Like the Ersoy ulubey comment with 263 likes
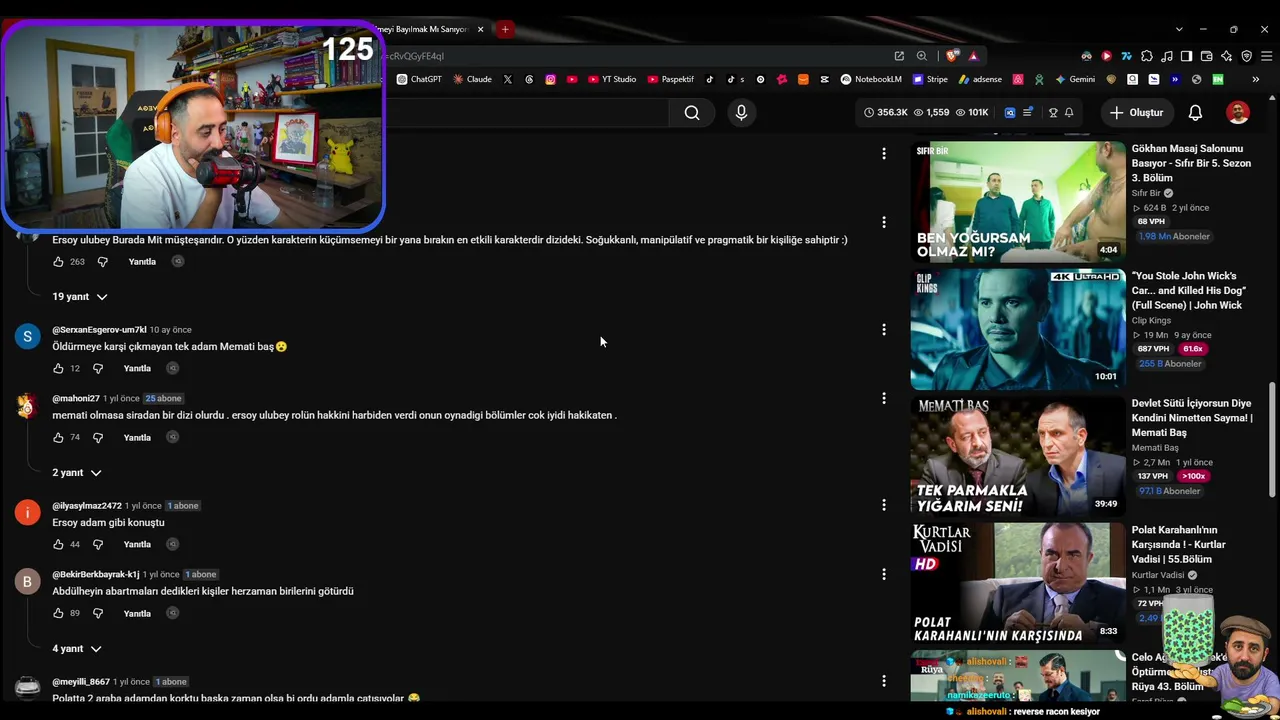The height and width of the screenshot is (720, 1280). coord(58,261)
